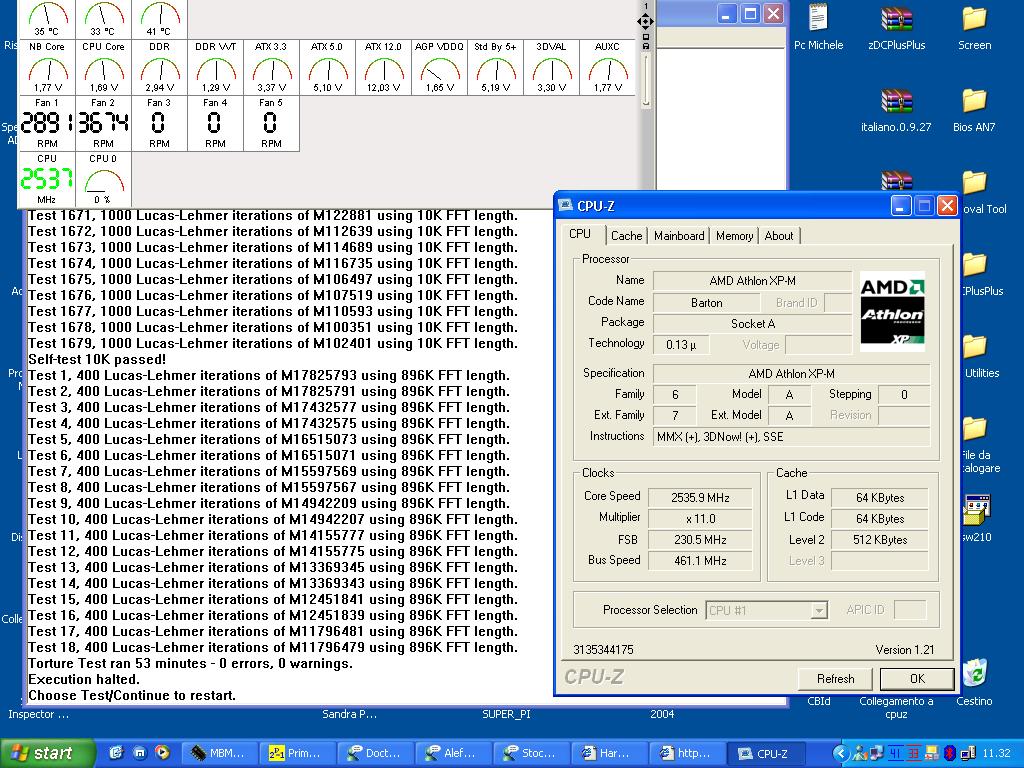
Task: Click the 'Self-test 10K passed!' line
Action: tap(97, 359)
